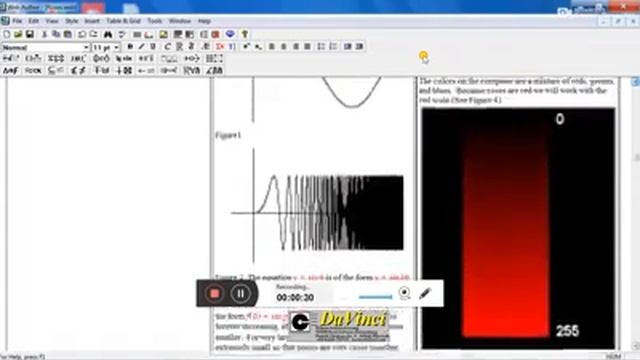Justify the paragraph text
The height and width of the screenshot is (360, 640).
[307, 47]
